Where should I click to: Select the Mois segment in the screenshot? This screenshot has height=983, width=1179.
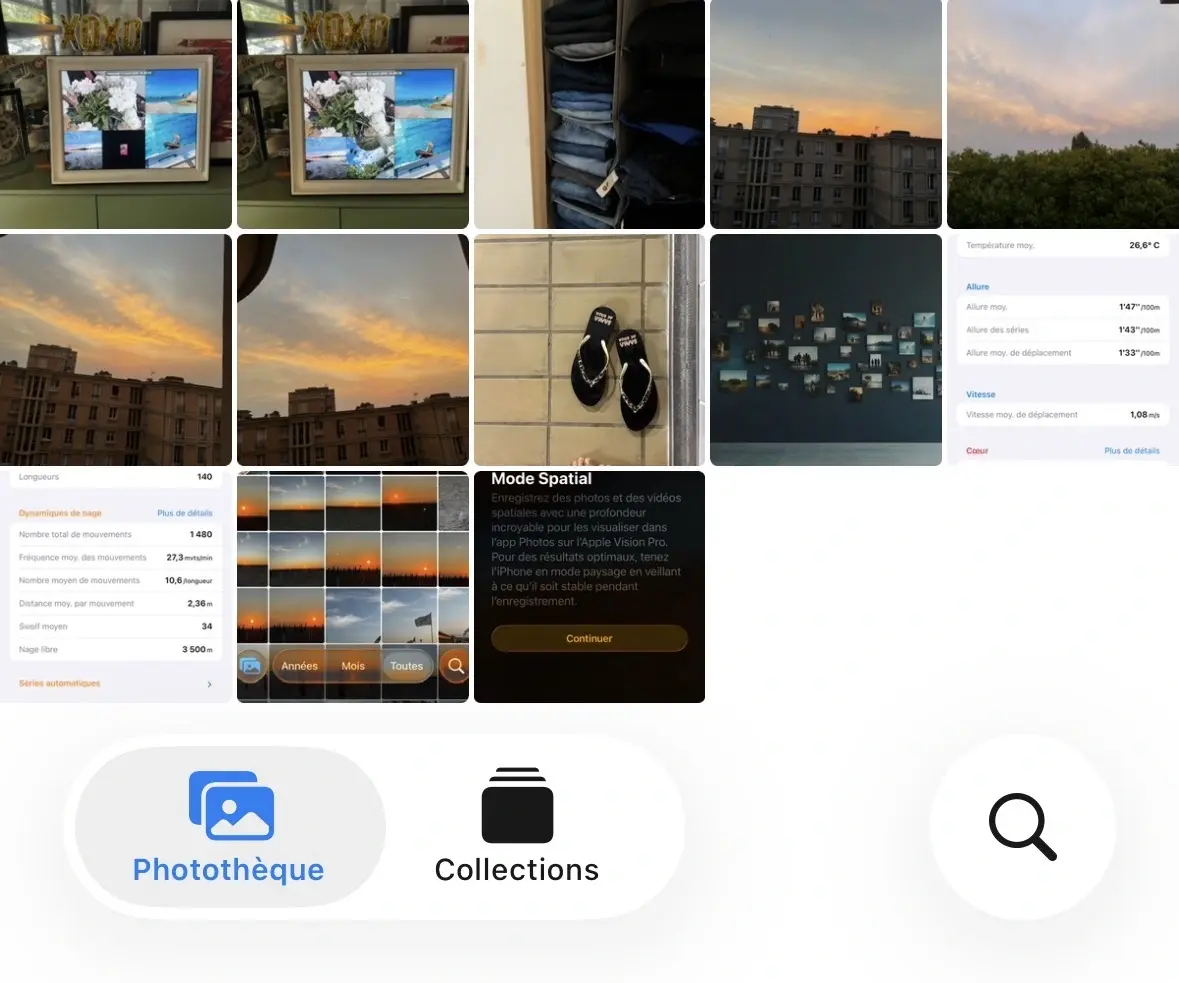(x=352, y=665)
